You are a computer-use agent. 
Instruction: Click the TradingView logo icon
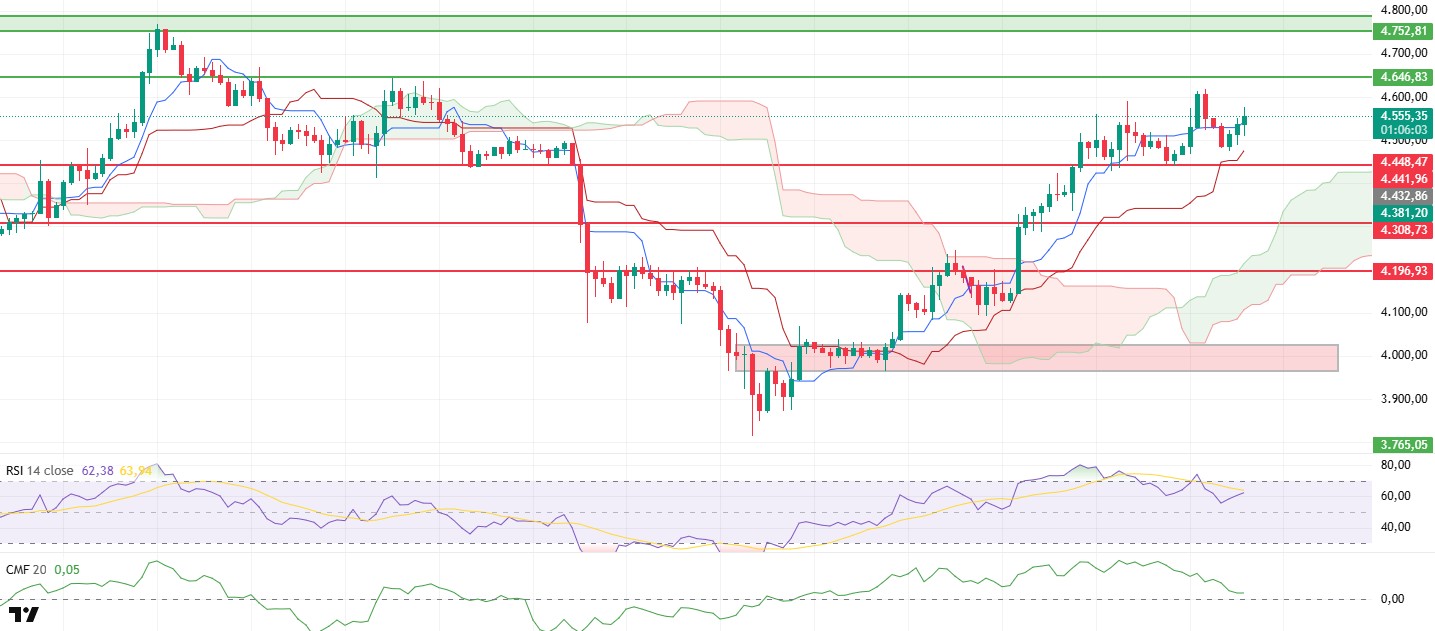23,613
